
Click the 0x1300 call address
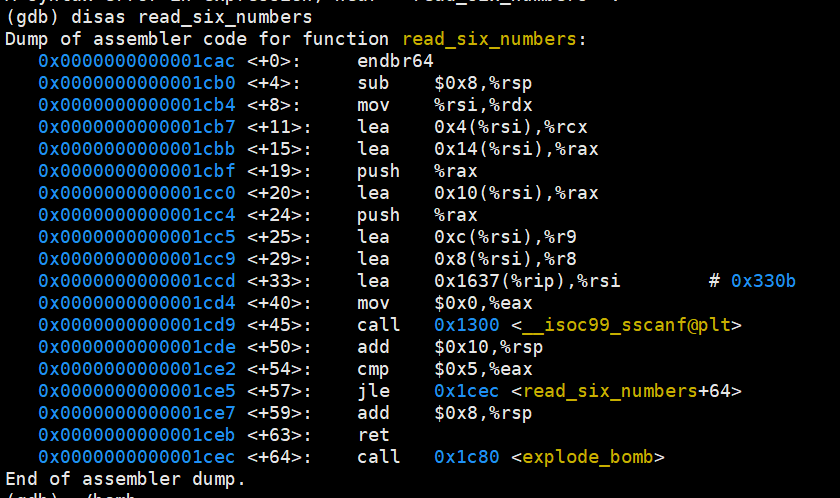[x=467, y=325]
